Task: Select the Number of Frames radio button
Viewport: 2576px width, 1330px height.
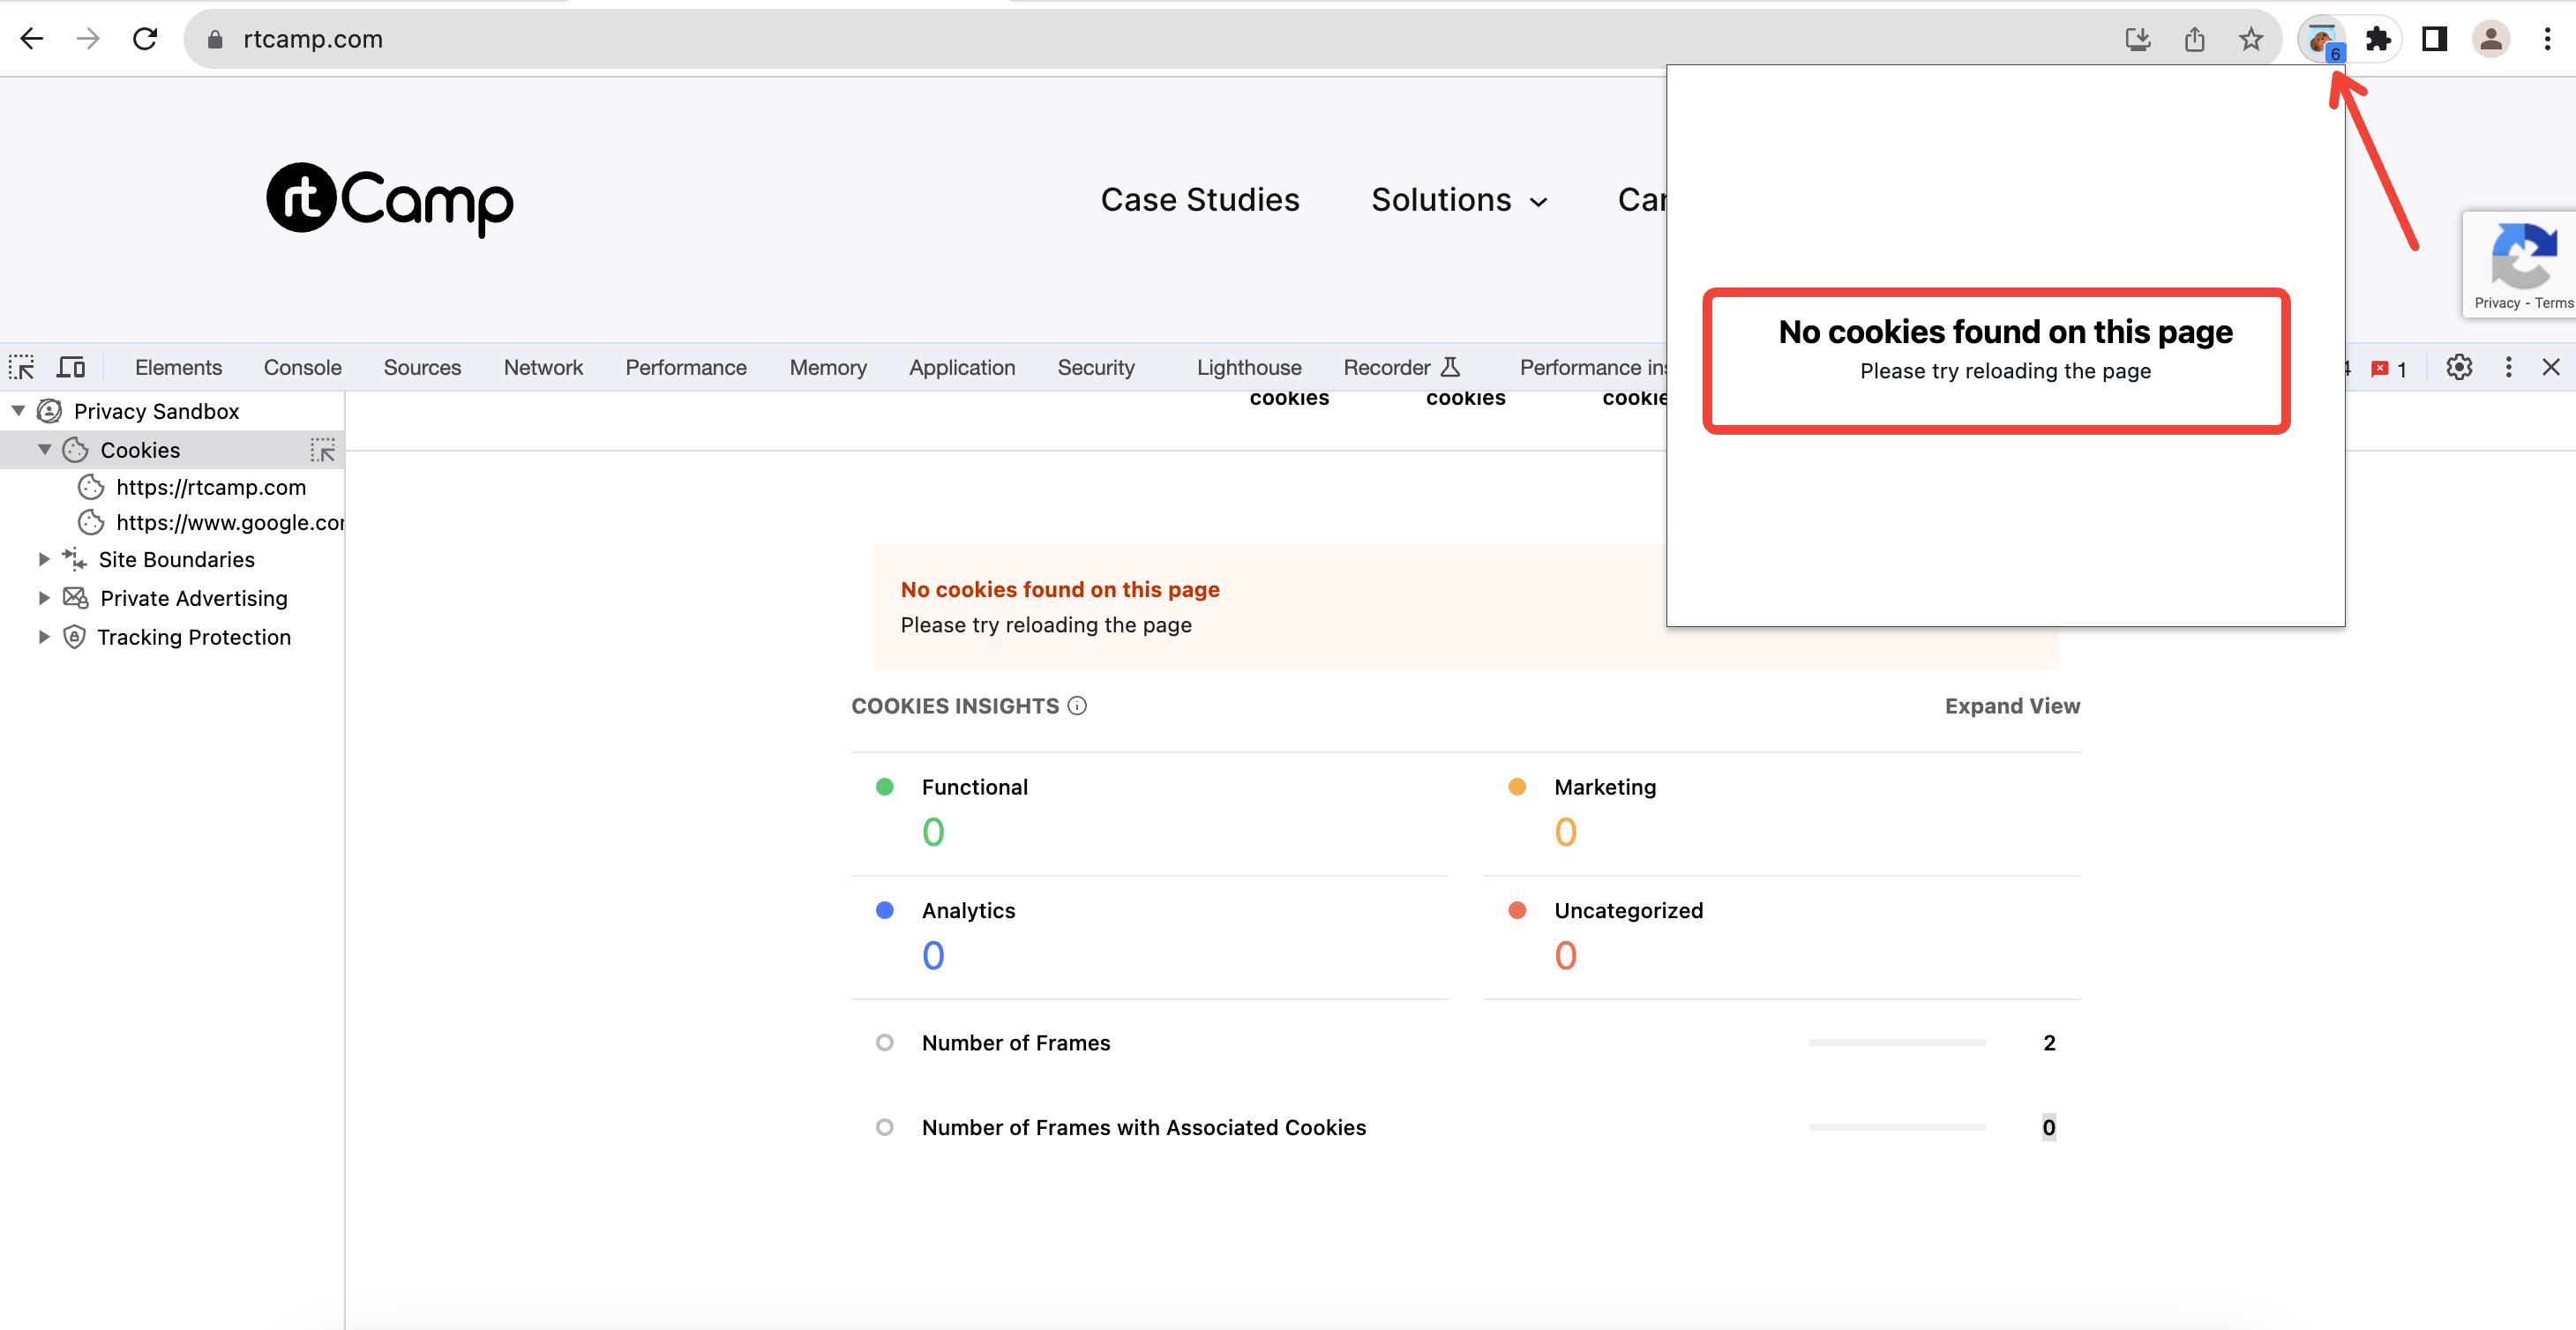Action: [x=884, y=1042]
